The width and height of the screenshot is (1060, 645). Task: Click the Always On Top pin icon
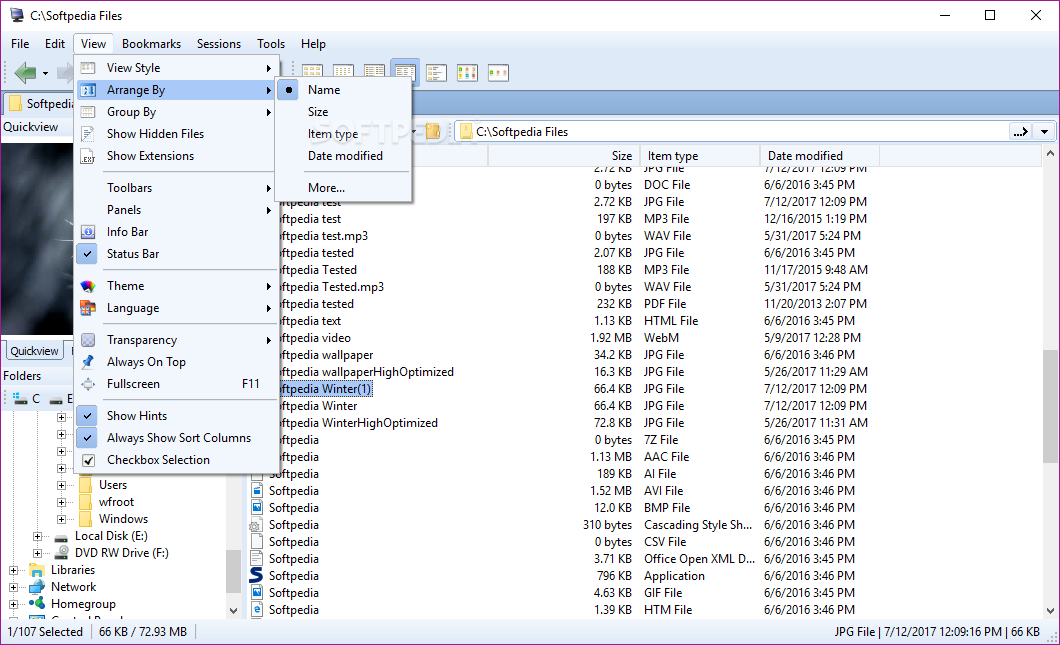tap(88, 362)
